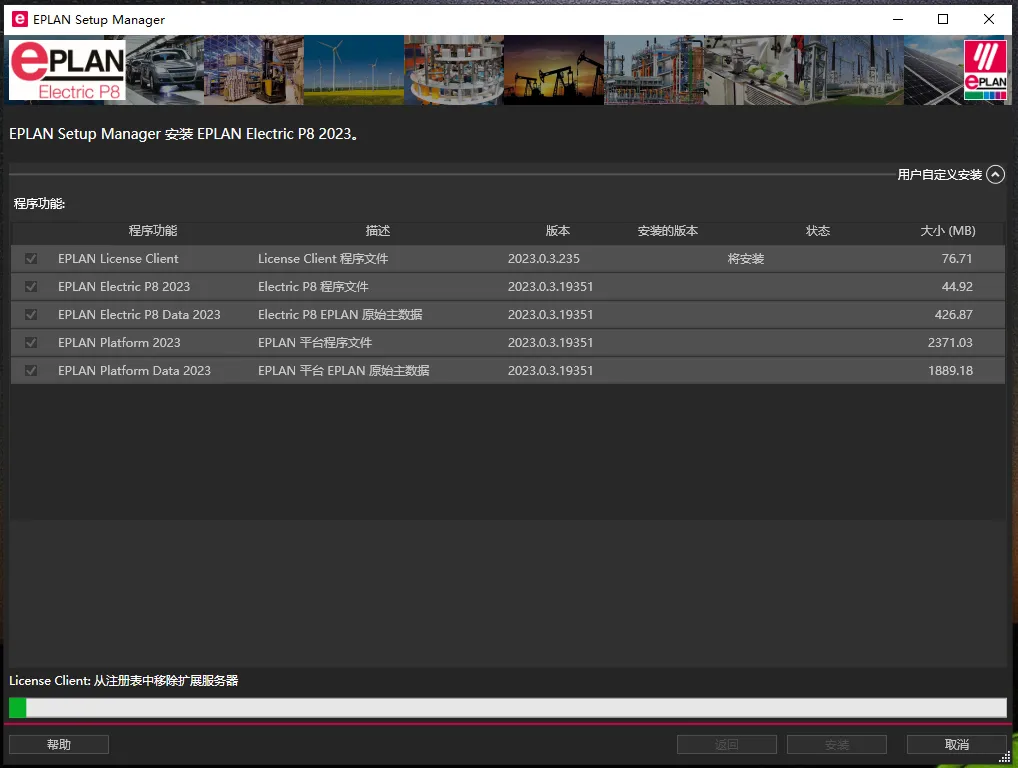Click the License Client status message text
This screenshot has height=768, width=1018.
coord(123,680)
